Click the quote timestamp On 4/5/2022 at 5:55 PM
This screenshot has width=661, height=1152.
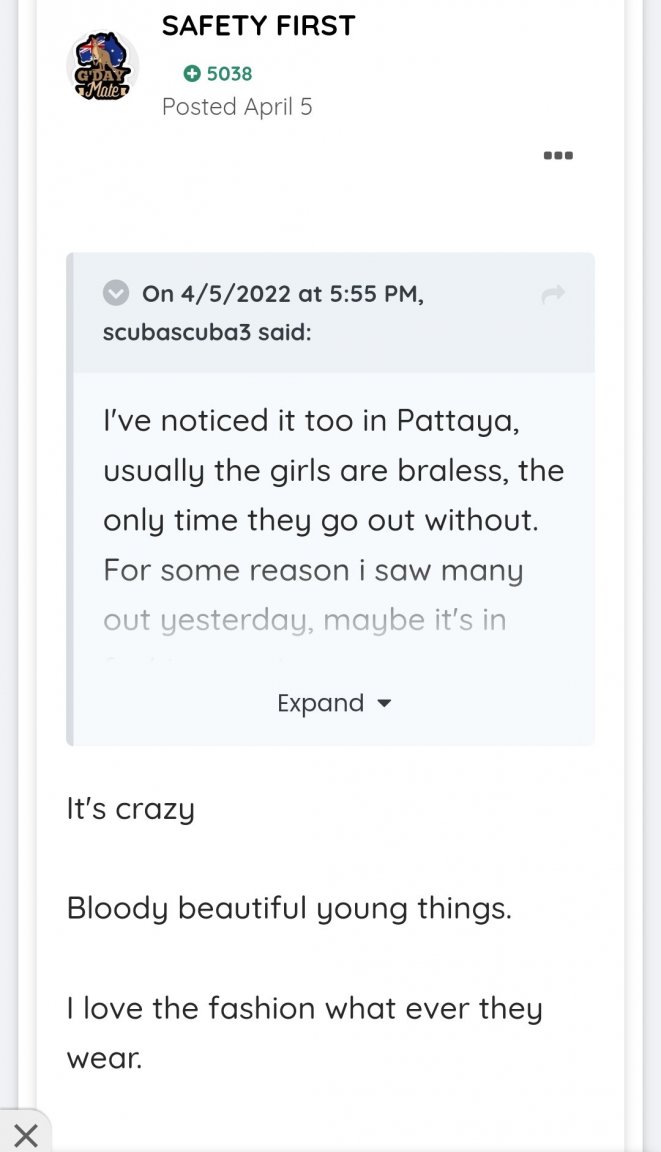(x=282, y=294)
